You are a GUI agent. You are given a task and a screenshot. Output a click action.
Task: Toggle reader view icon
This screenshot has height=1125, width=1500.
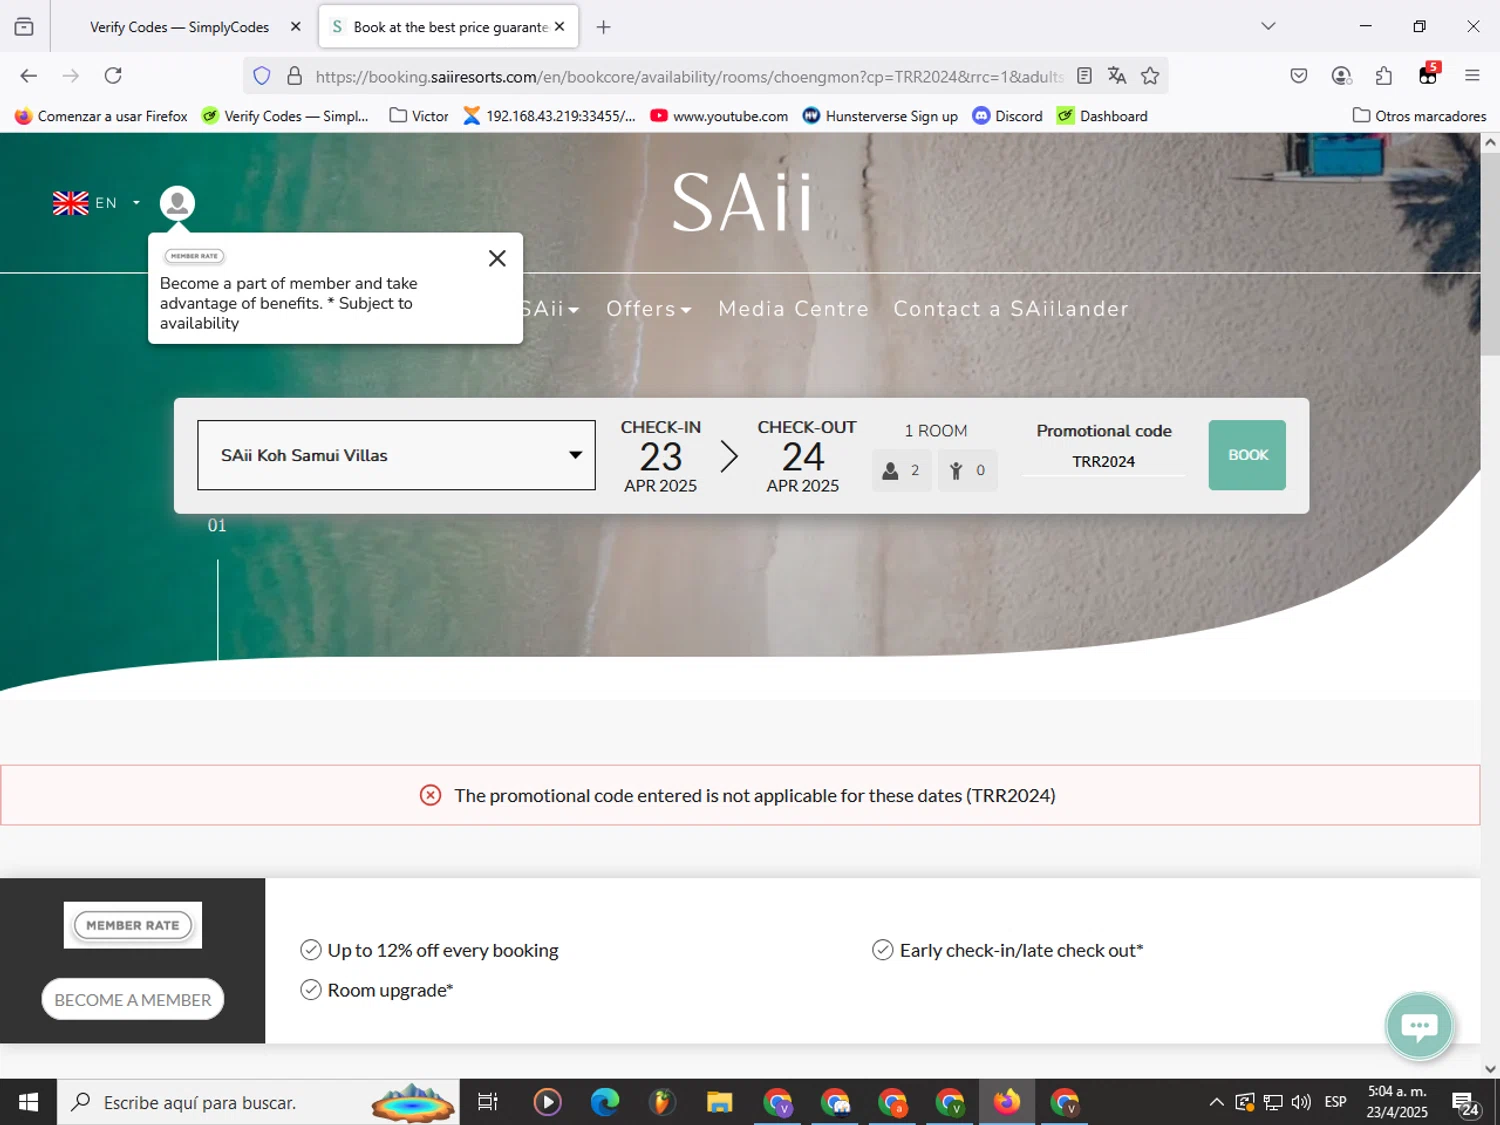point(1084,76)
